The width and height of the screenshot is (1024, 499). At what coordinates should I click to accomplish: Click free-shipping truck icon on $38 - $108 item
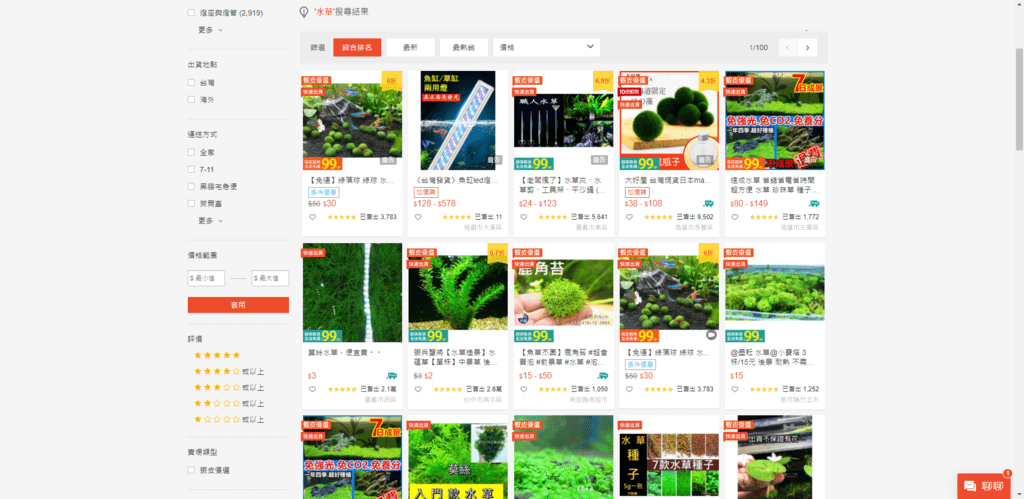click(708, 204)
